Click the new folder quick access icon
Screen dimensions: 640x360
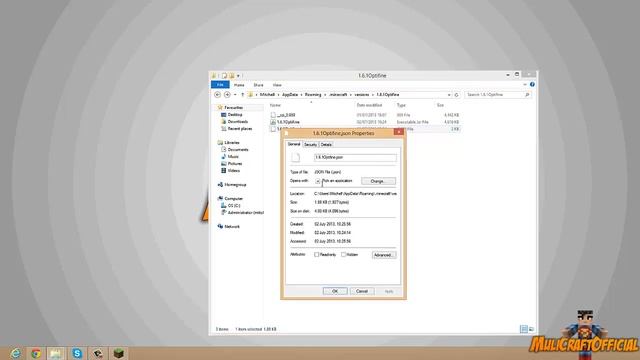[x=231, y=76]
